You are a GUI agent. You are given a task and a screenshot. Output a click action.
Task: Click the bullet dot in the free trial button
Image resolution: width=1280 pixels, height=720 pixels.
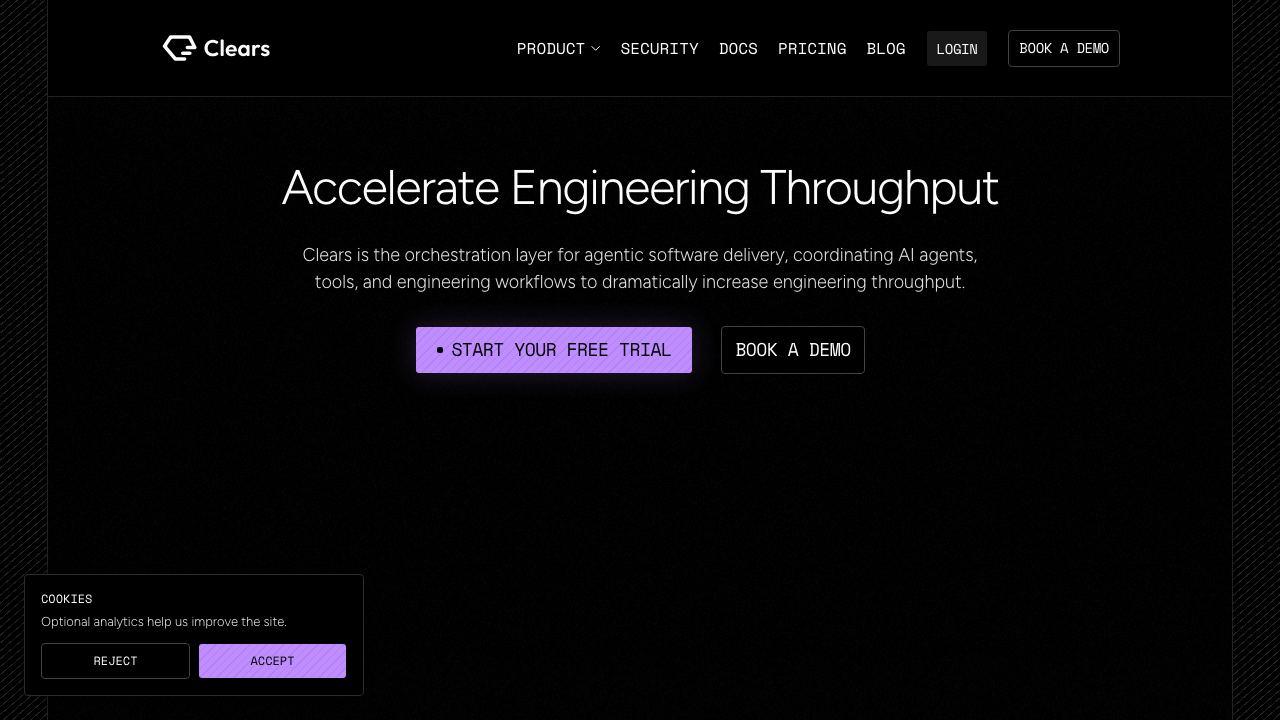click(x=440, y=350)
